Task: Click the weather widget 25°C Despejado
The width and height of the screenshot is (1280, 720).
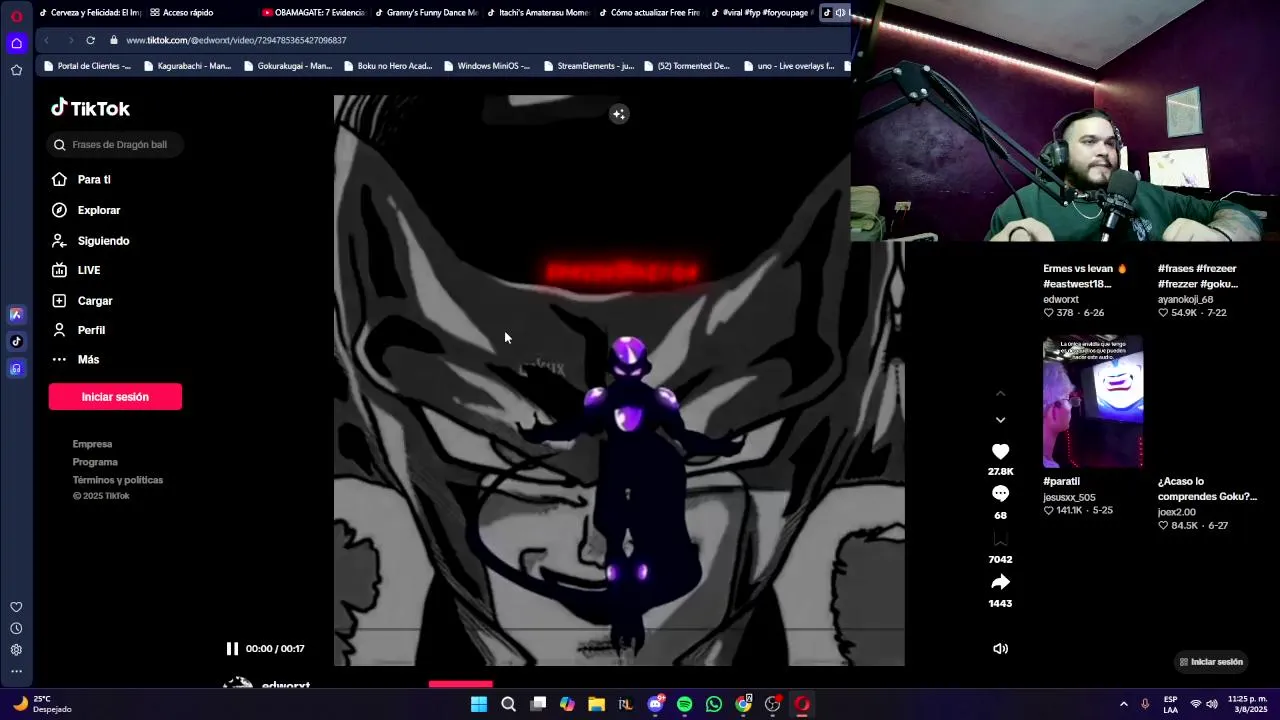Action: click(x=40, y=704)
